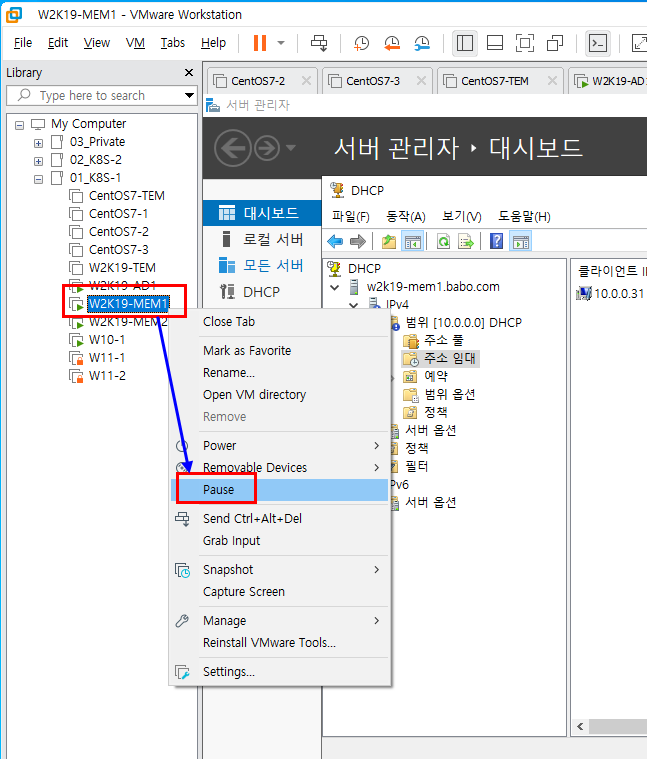Choose Send Ctrl+Alt+Del in context menu

pos(280,518)
